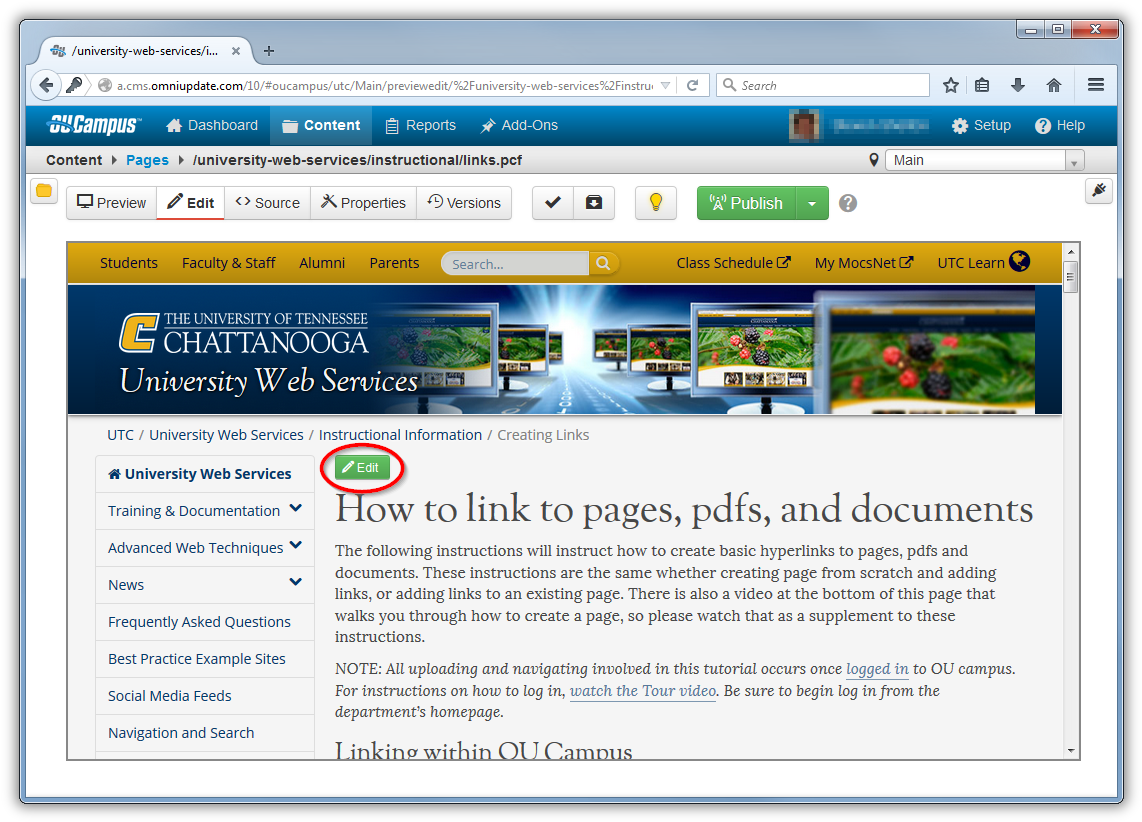Open the gadgets plug icon at right

click(1099, 191)
